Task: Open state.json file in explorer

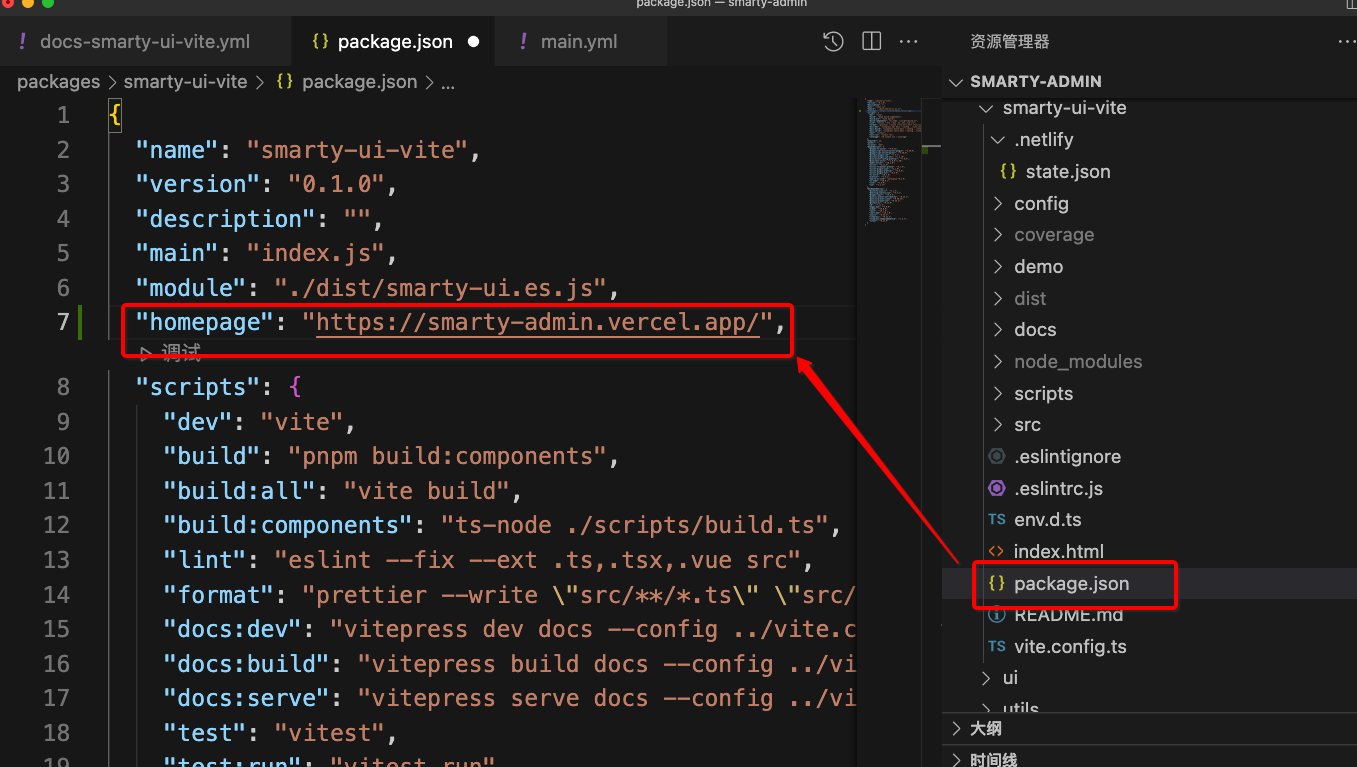Action: (x=1067, y=172)
